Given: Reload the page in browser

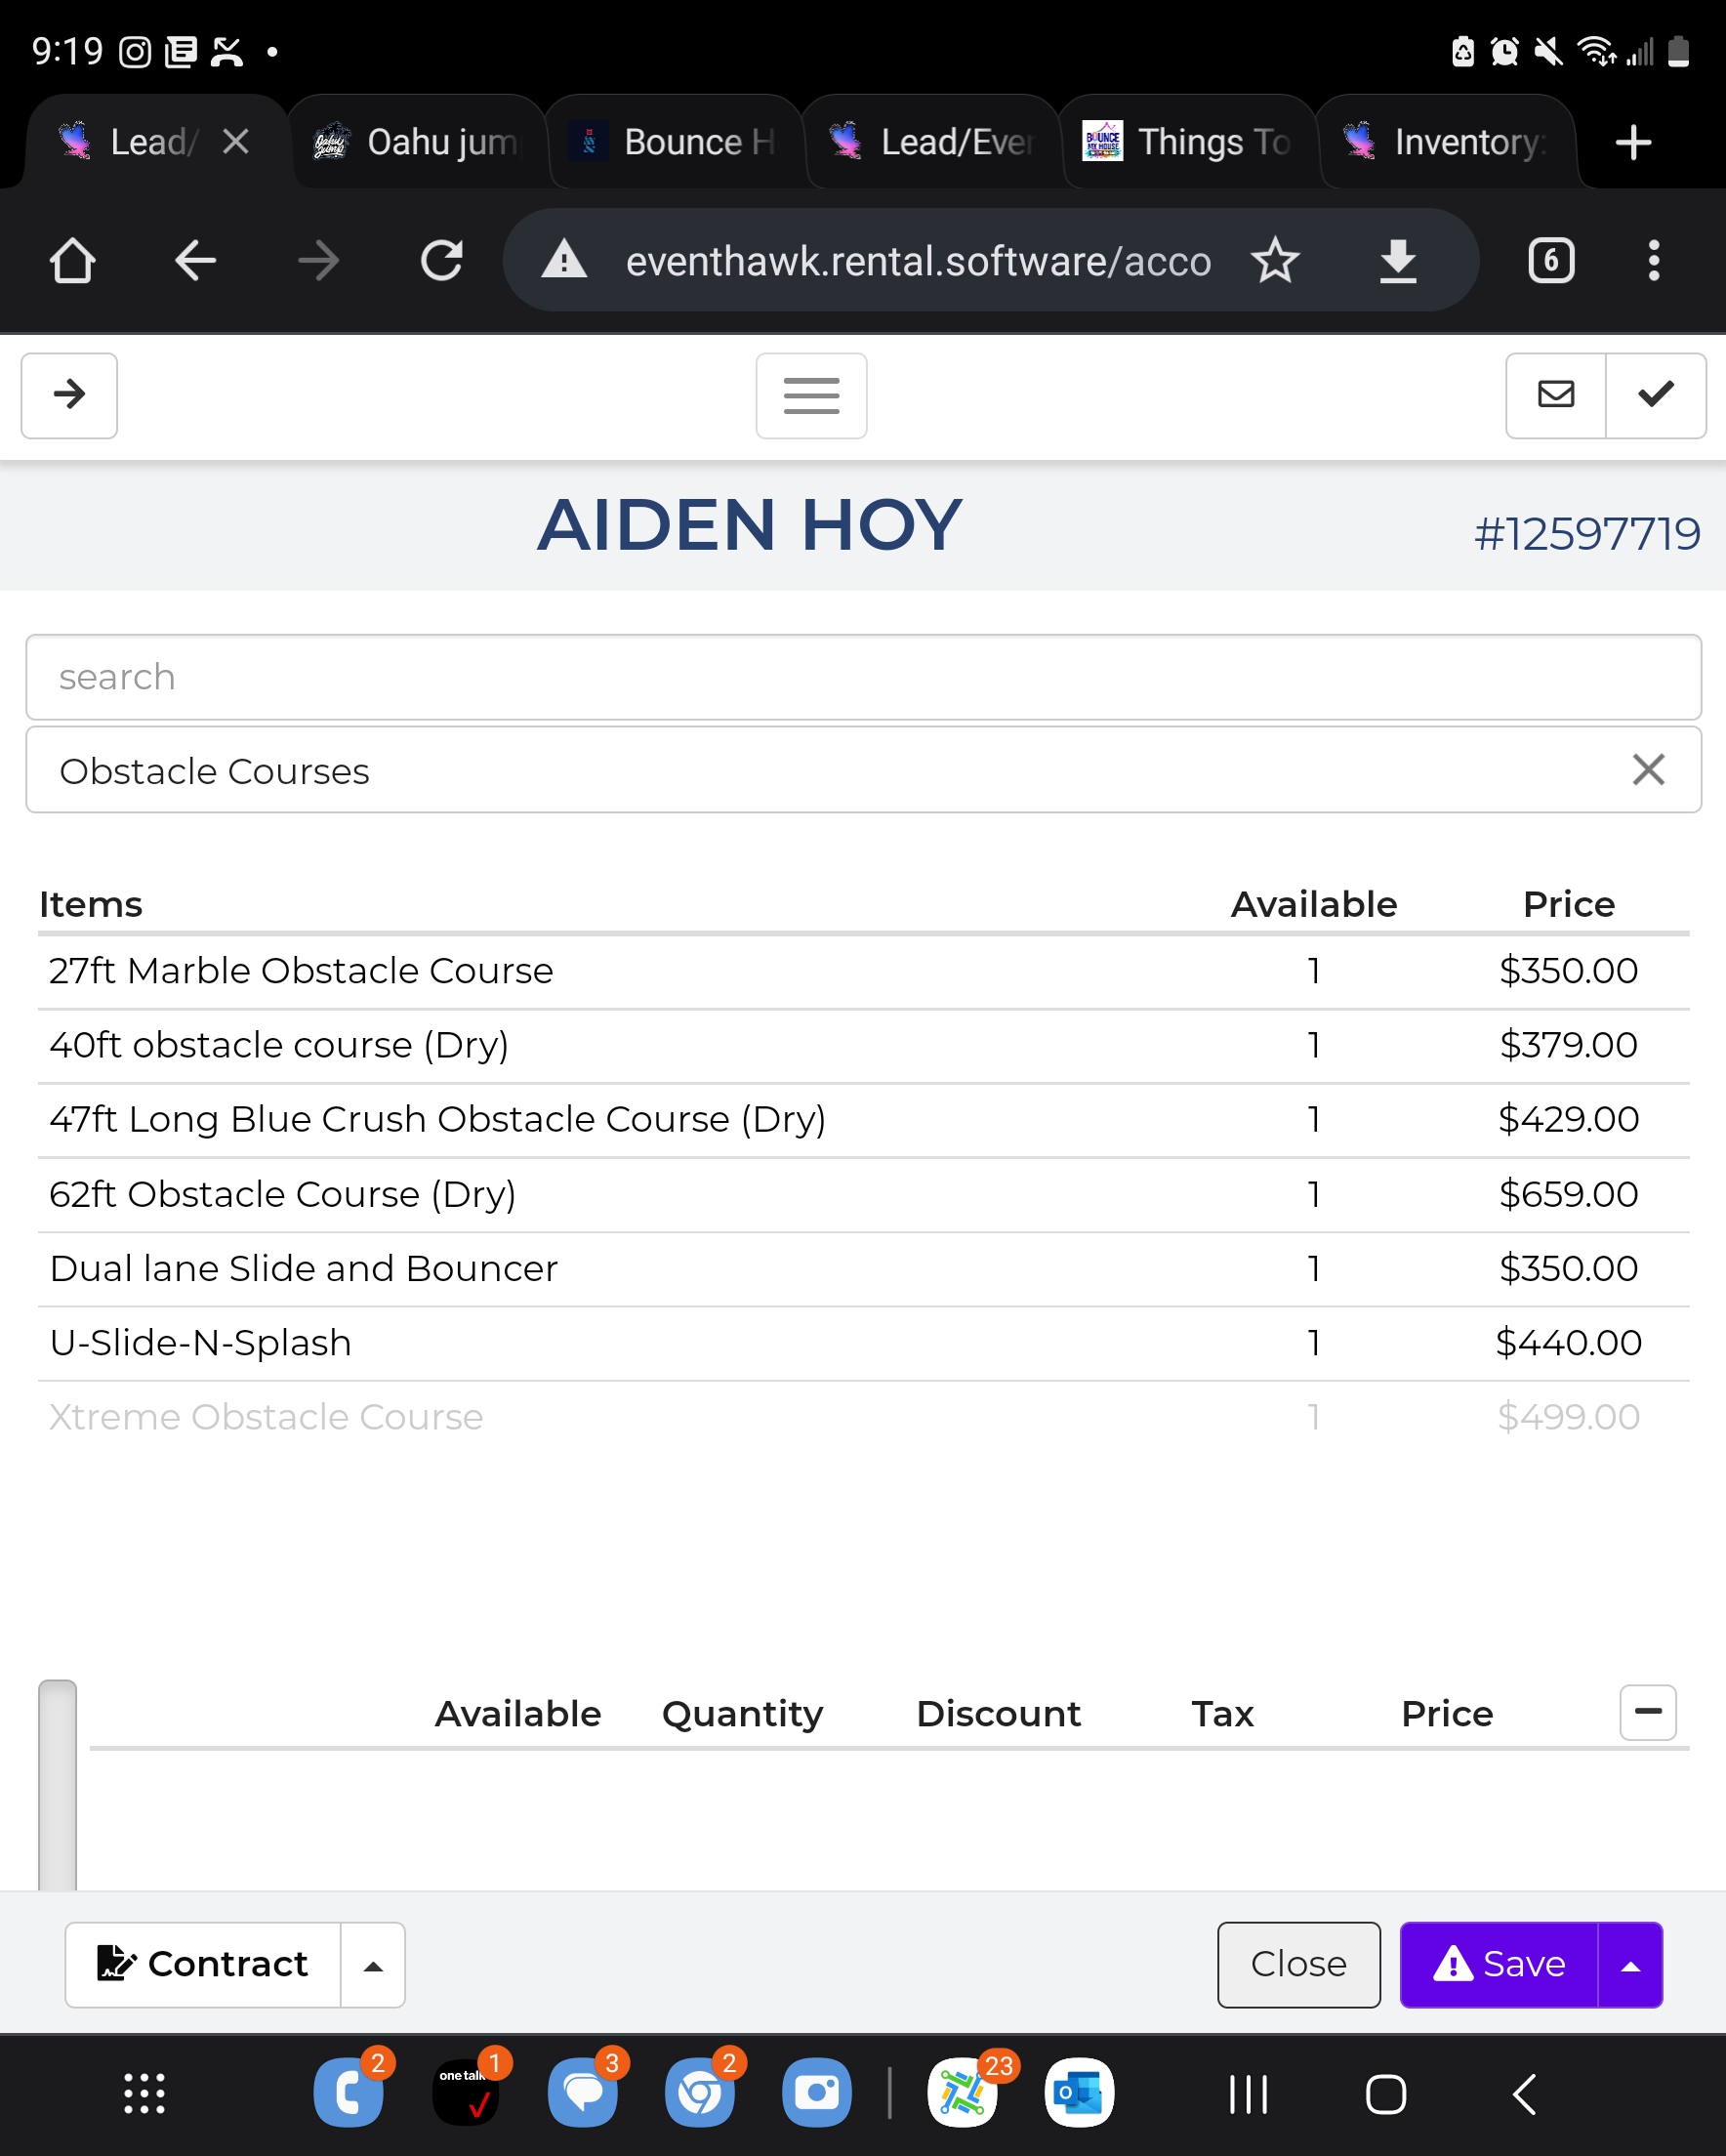Looking at the screenshot, I should tap(441, 261).
